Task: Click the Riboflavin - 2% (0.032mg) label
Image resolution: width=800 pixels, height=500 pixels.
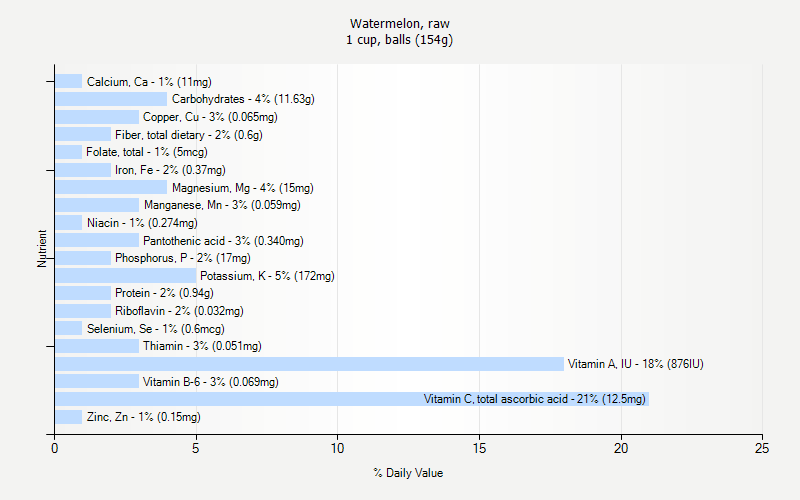Action: point(179,311)
